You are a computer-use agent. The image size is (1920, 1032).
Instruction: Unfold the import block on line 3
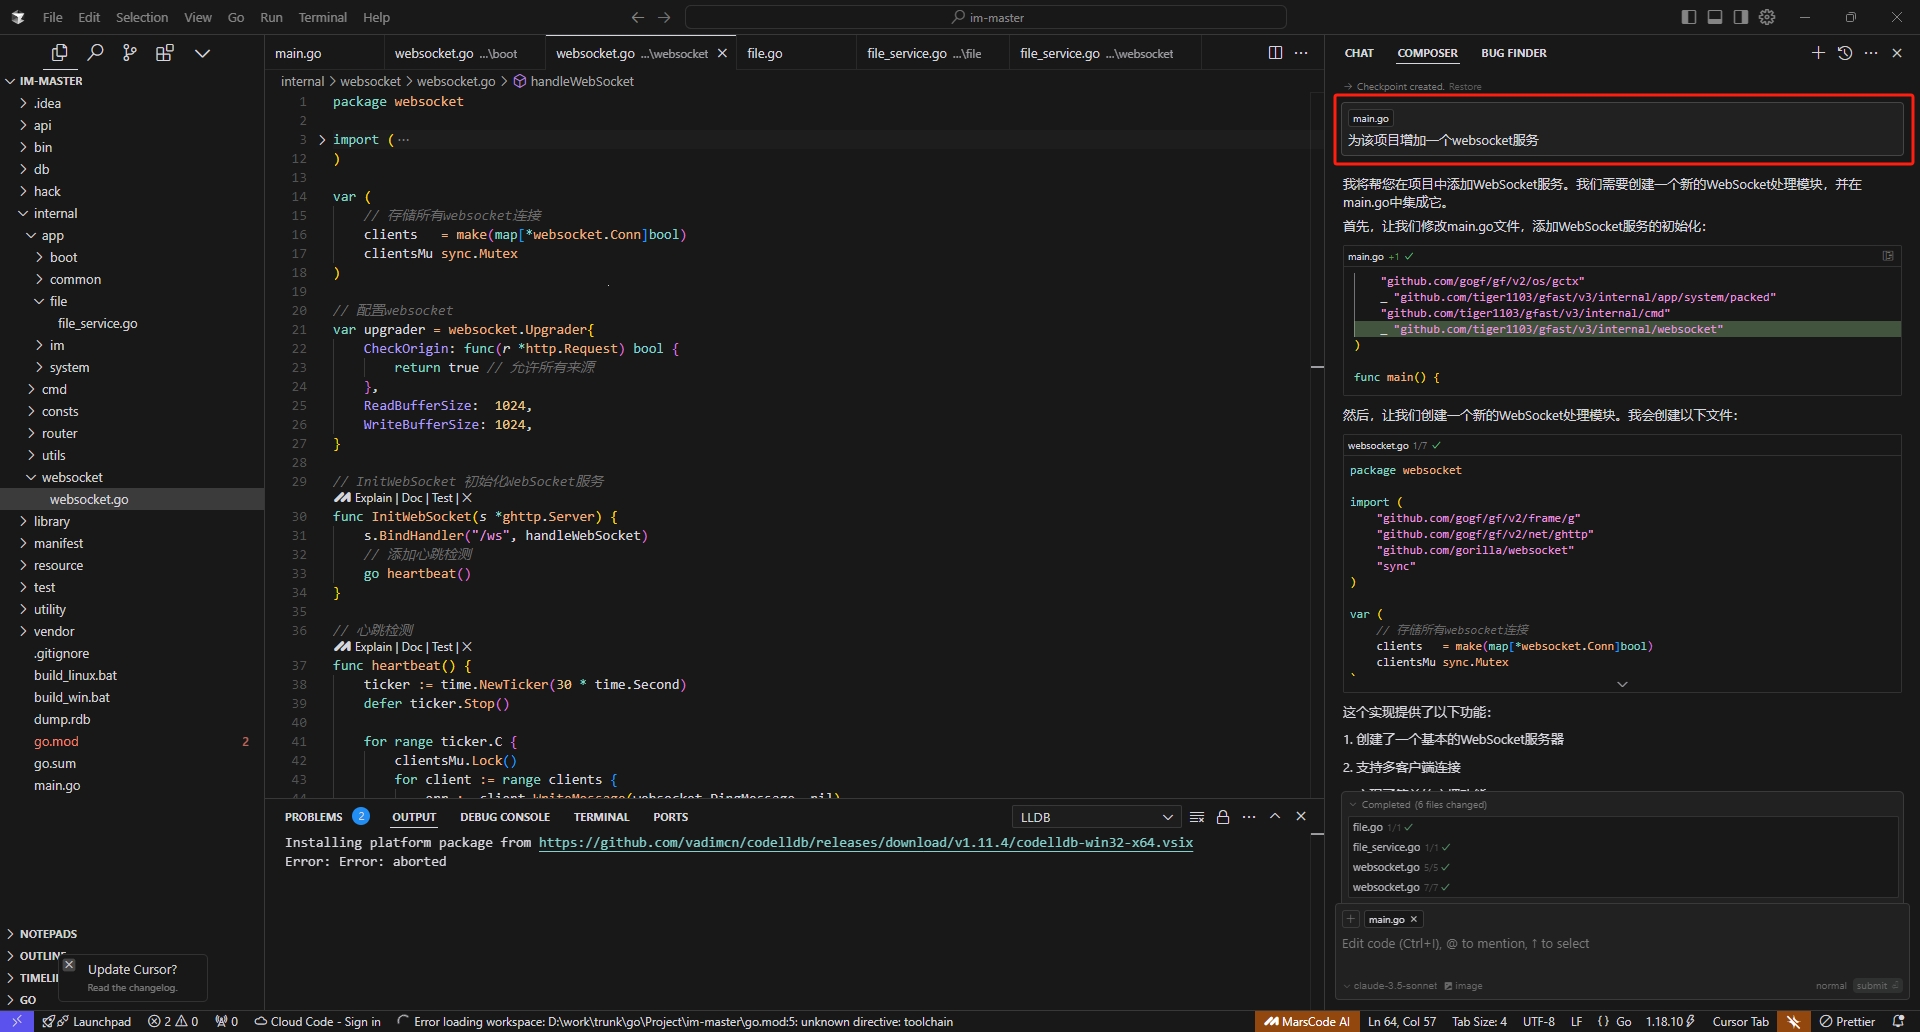(x=322, y=140)
